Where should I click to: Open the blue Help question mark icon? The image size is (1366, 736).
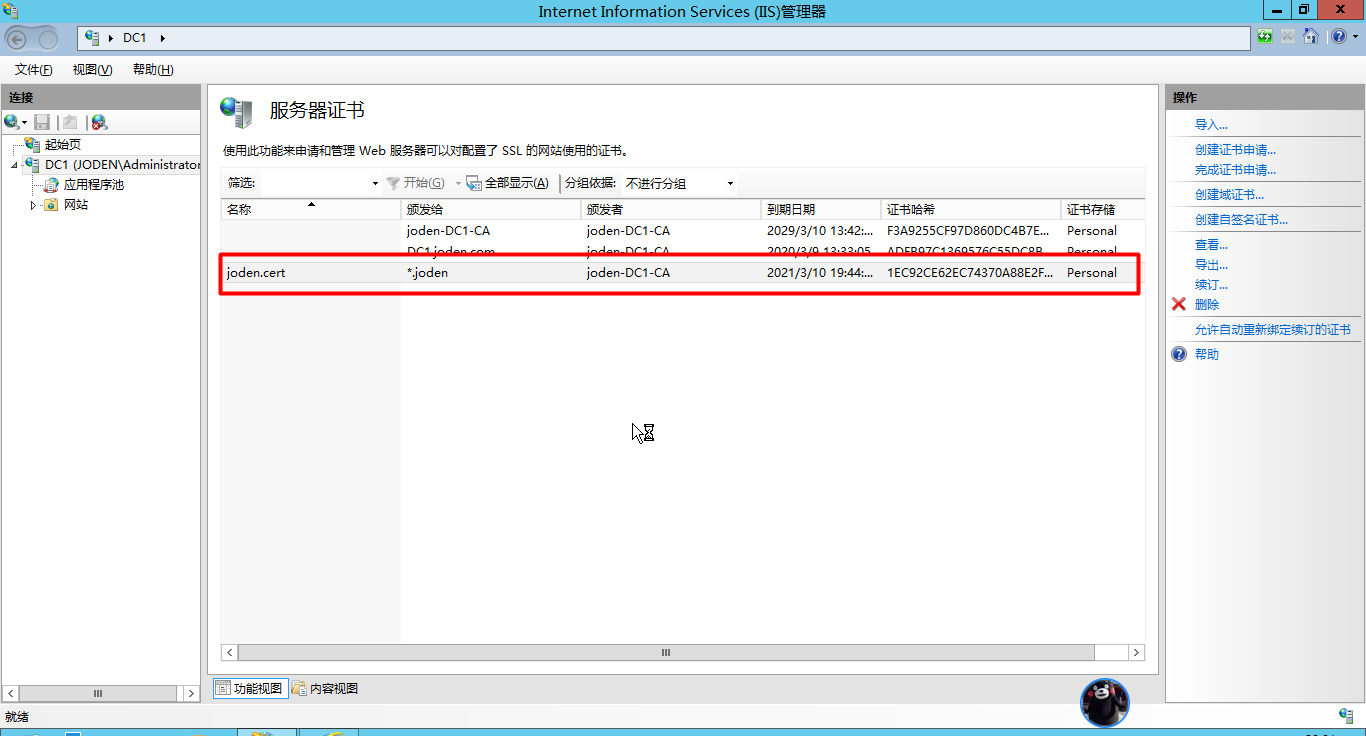click(1338, 37)
